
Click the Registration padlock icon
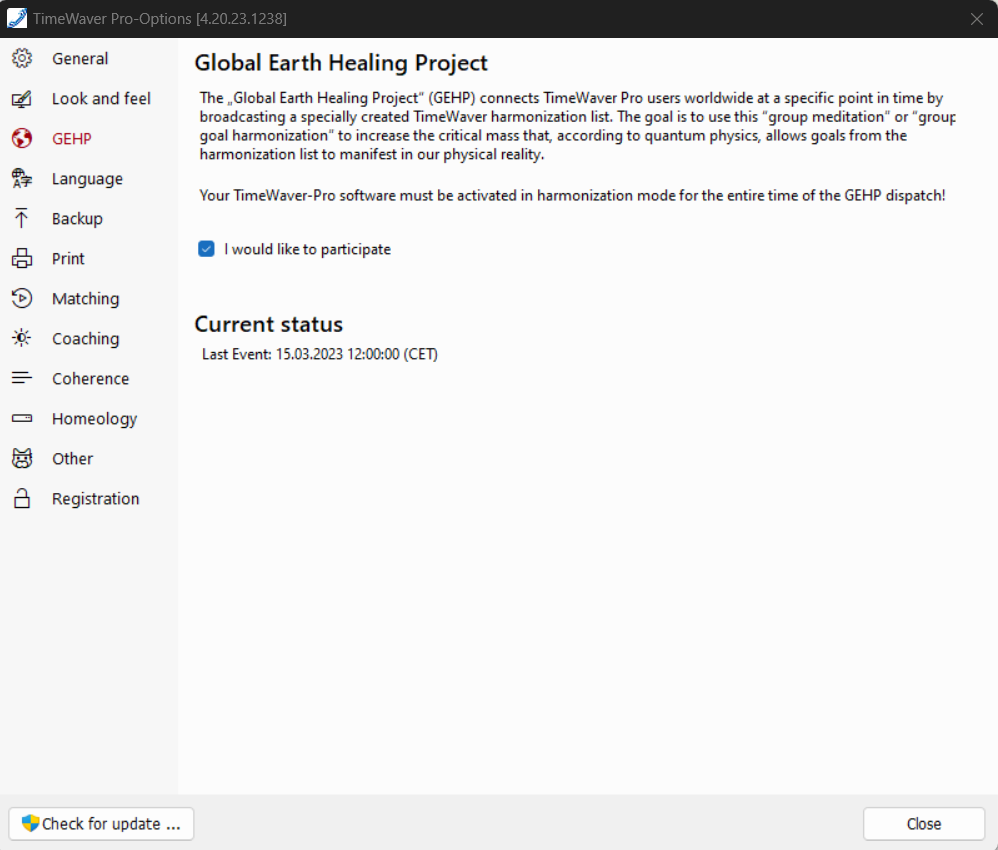coord(22,499)
